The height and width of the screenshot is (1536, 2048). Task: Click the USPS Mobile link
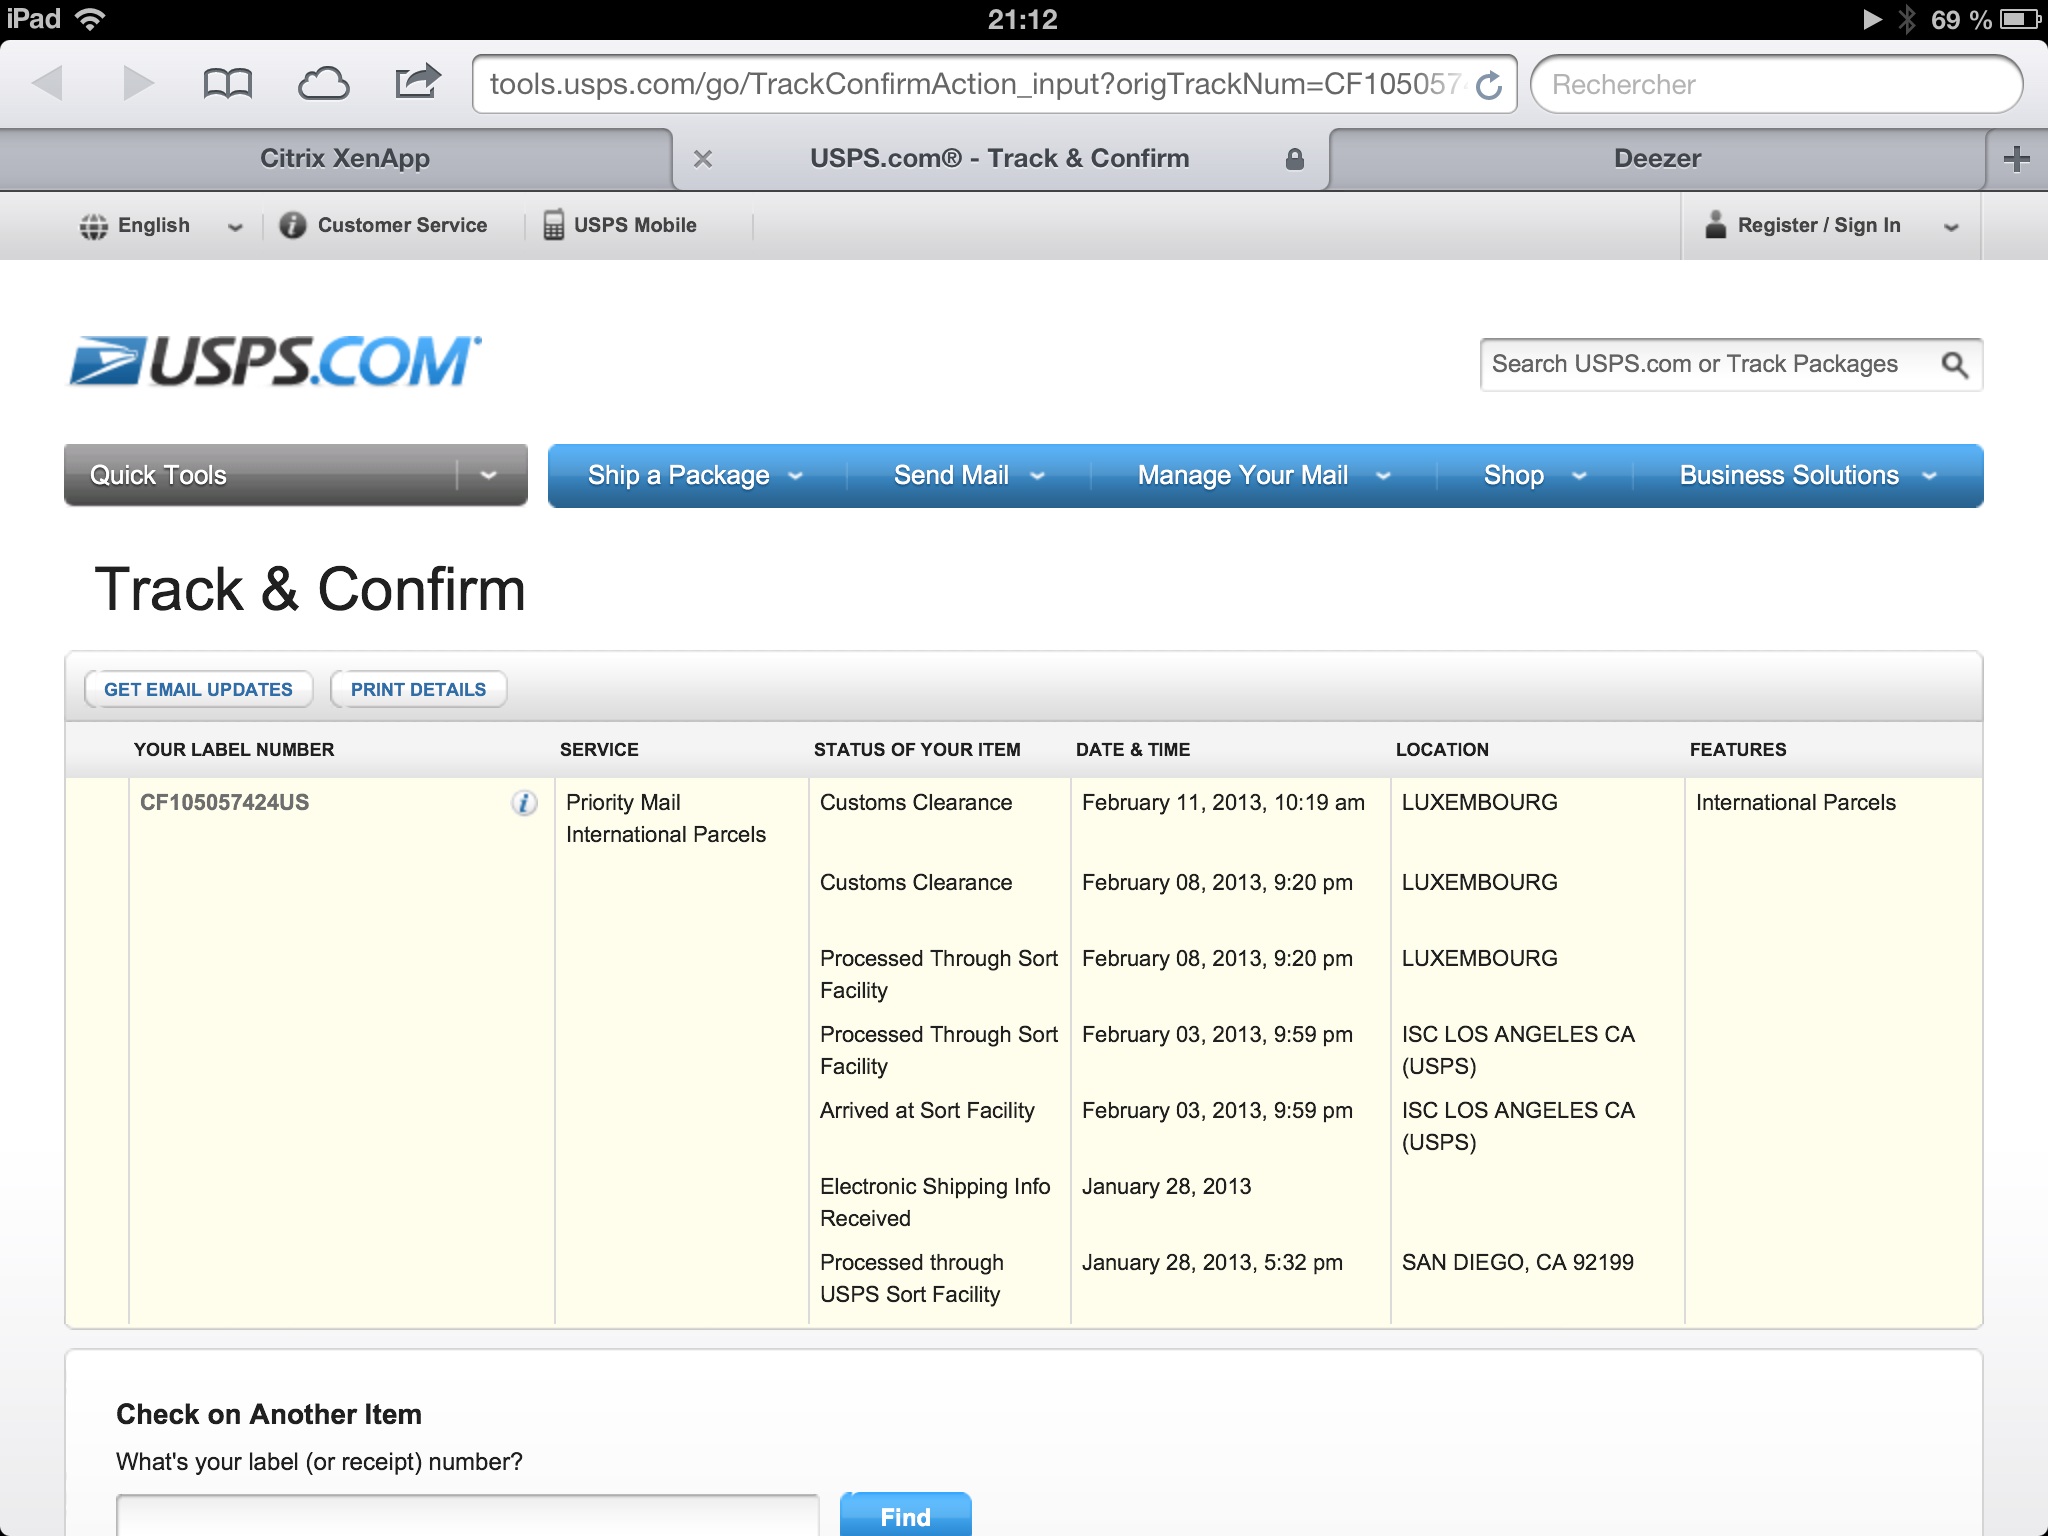point(635,226)
